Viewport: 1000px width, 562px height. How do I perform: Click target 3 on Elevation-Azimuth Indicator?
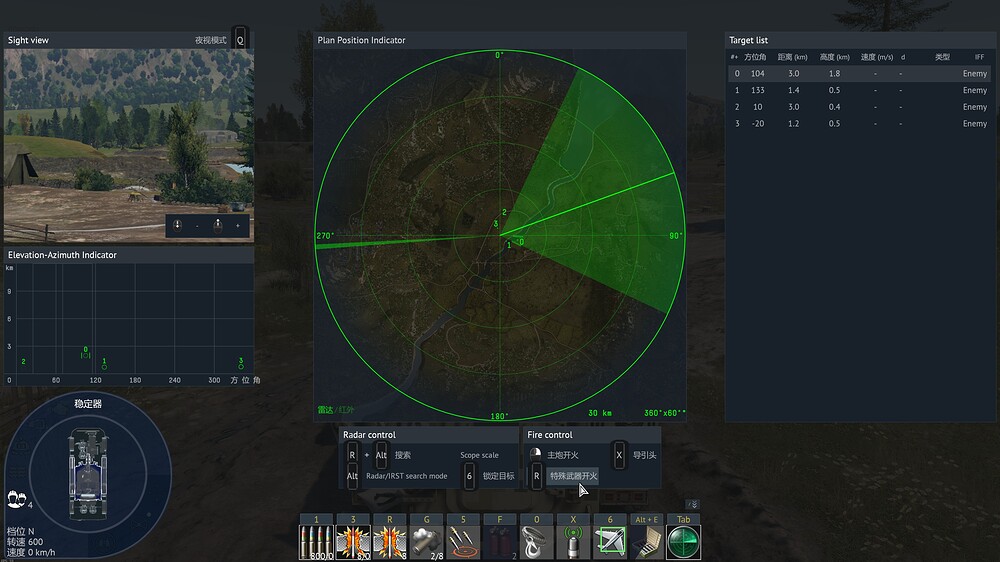tap(240, 363)
